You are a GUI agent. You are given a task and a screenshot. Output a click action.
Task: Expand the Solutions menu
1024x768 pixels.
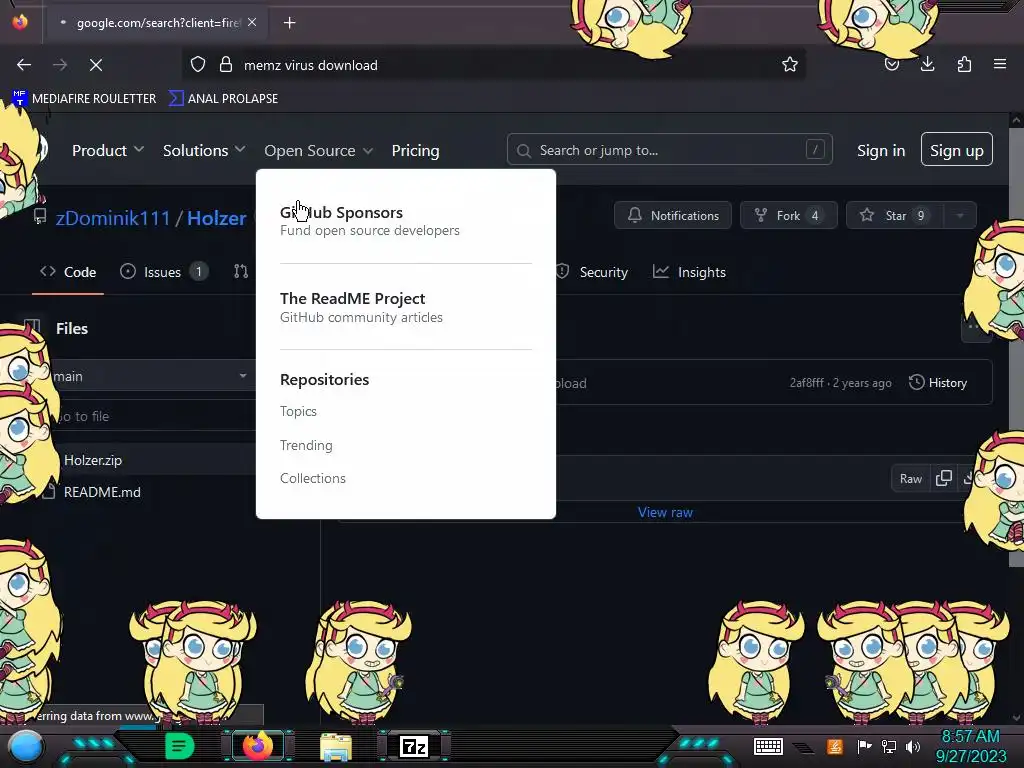tap(204, 151)
